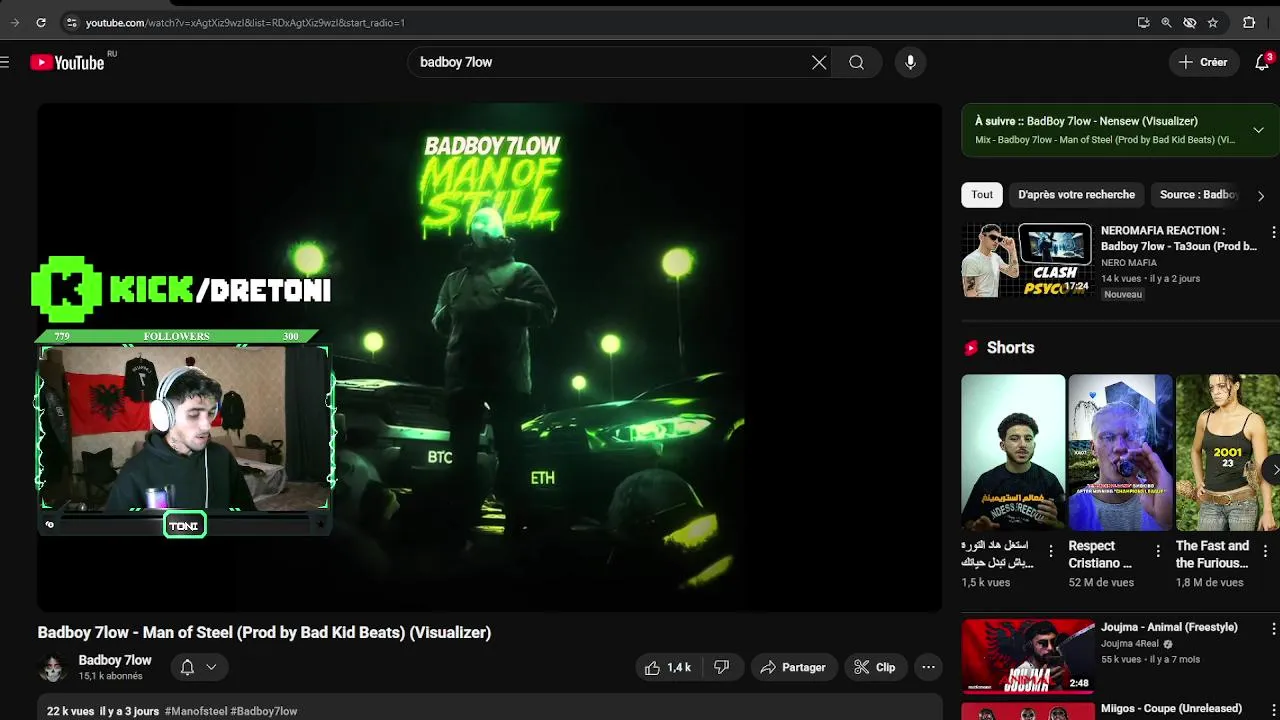Open more actions menu under the video
The width and height of the screenshot is (1280, 720).
tap(928, 667)
